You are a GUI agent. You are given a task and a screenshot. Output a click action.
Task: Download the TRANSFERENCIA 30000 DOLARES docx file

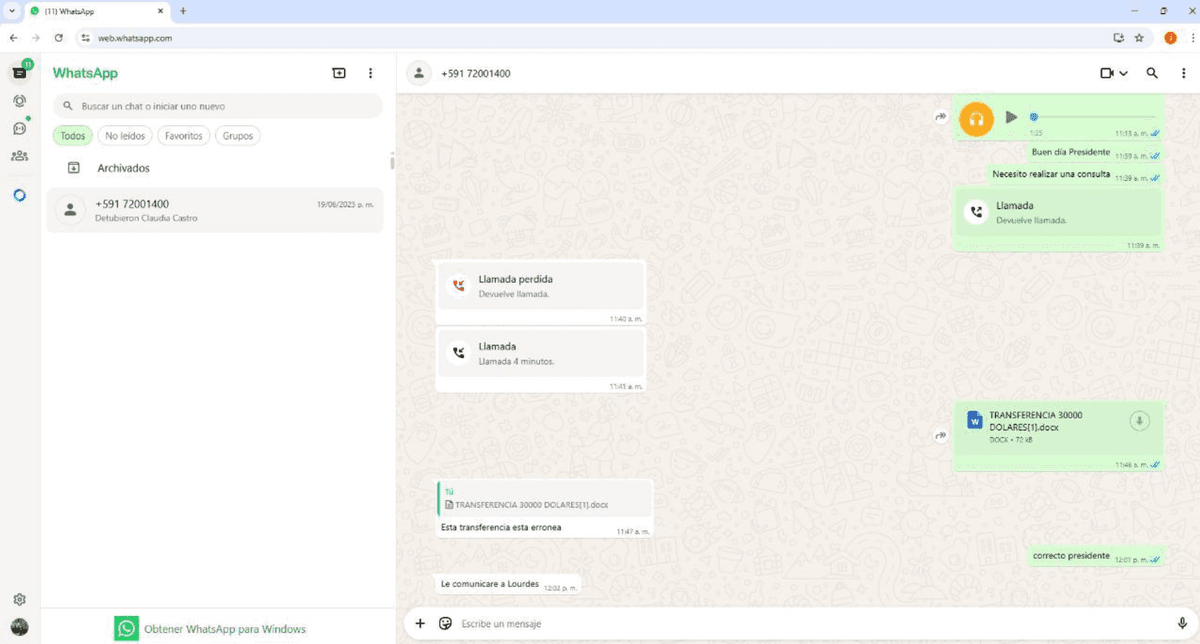[1139, 421]
